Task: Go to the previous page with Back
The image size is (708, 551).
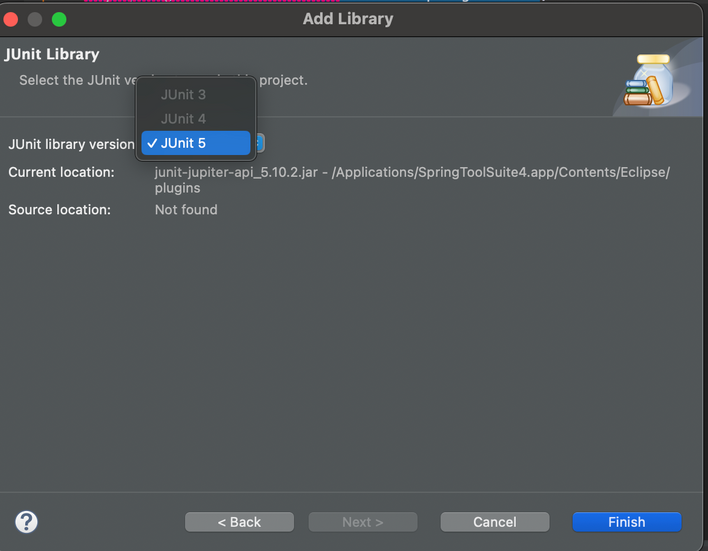Action: pyautogui.click(x=239, y=522)
